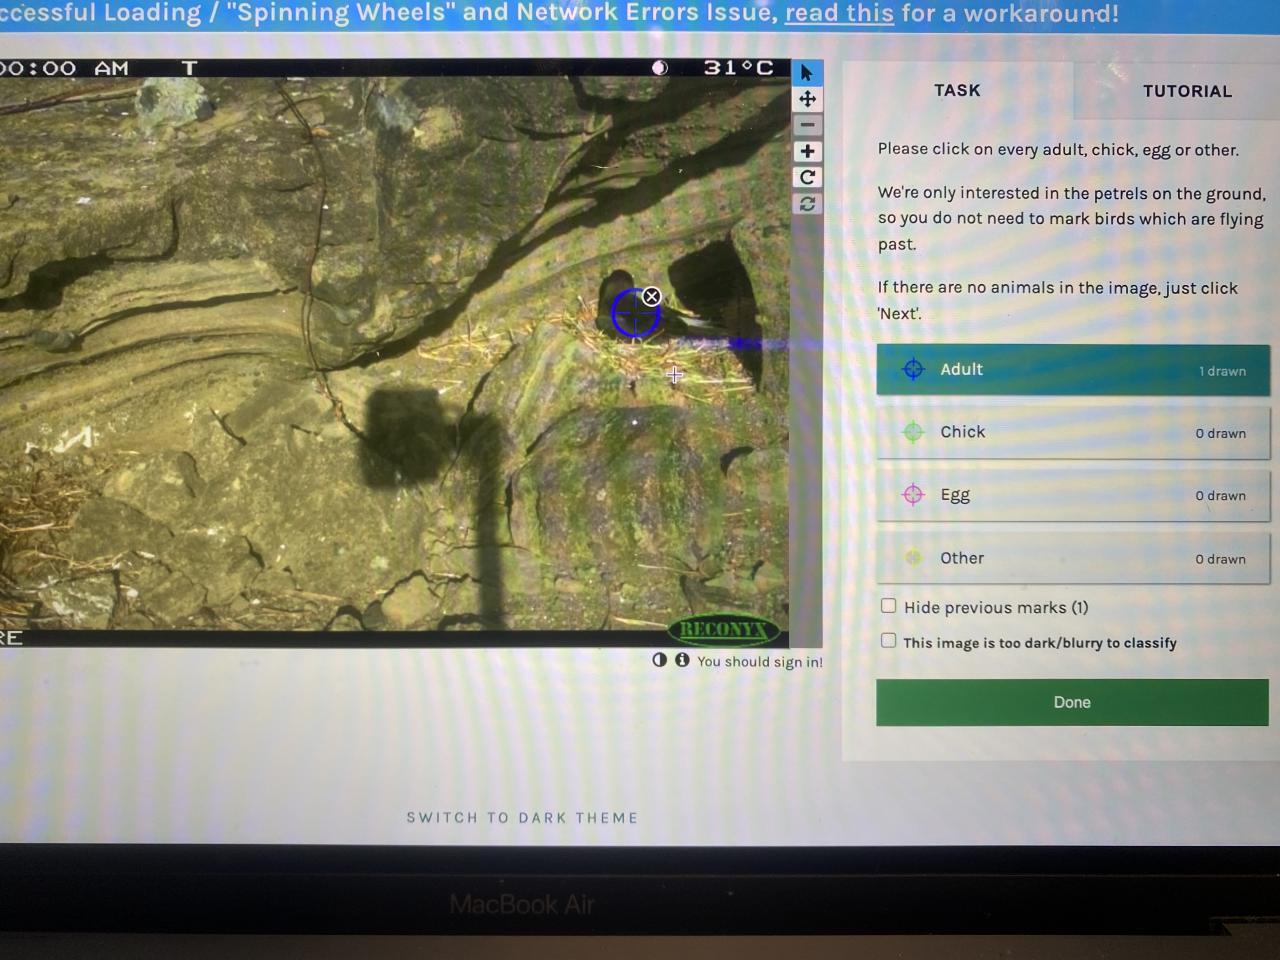The width and height of the screenshot is (1280, 960).
Task: Click the blue adult crosshair mark
Action: pyautogui.click(x=634, y=313)
